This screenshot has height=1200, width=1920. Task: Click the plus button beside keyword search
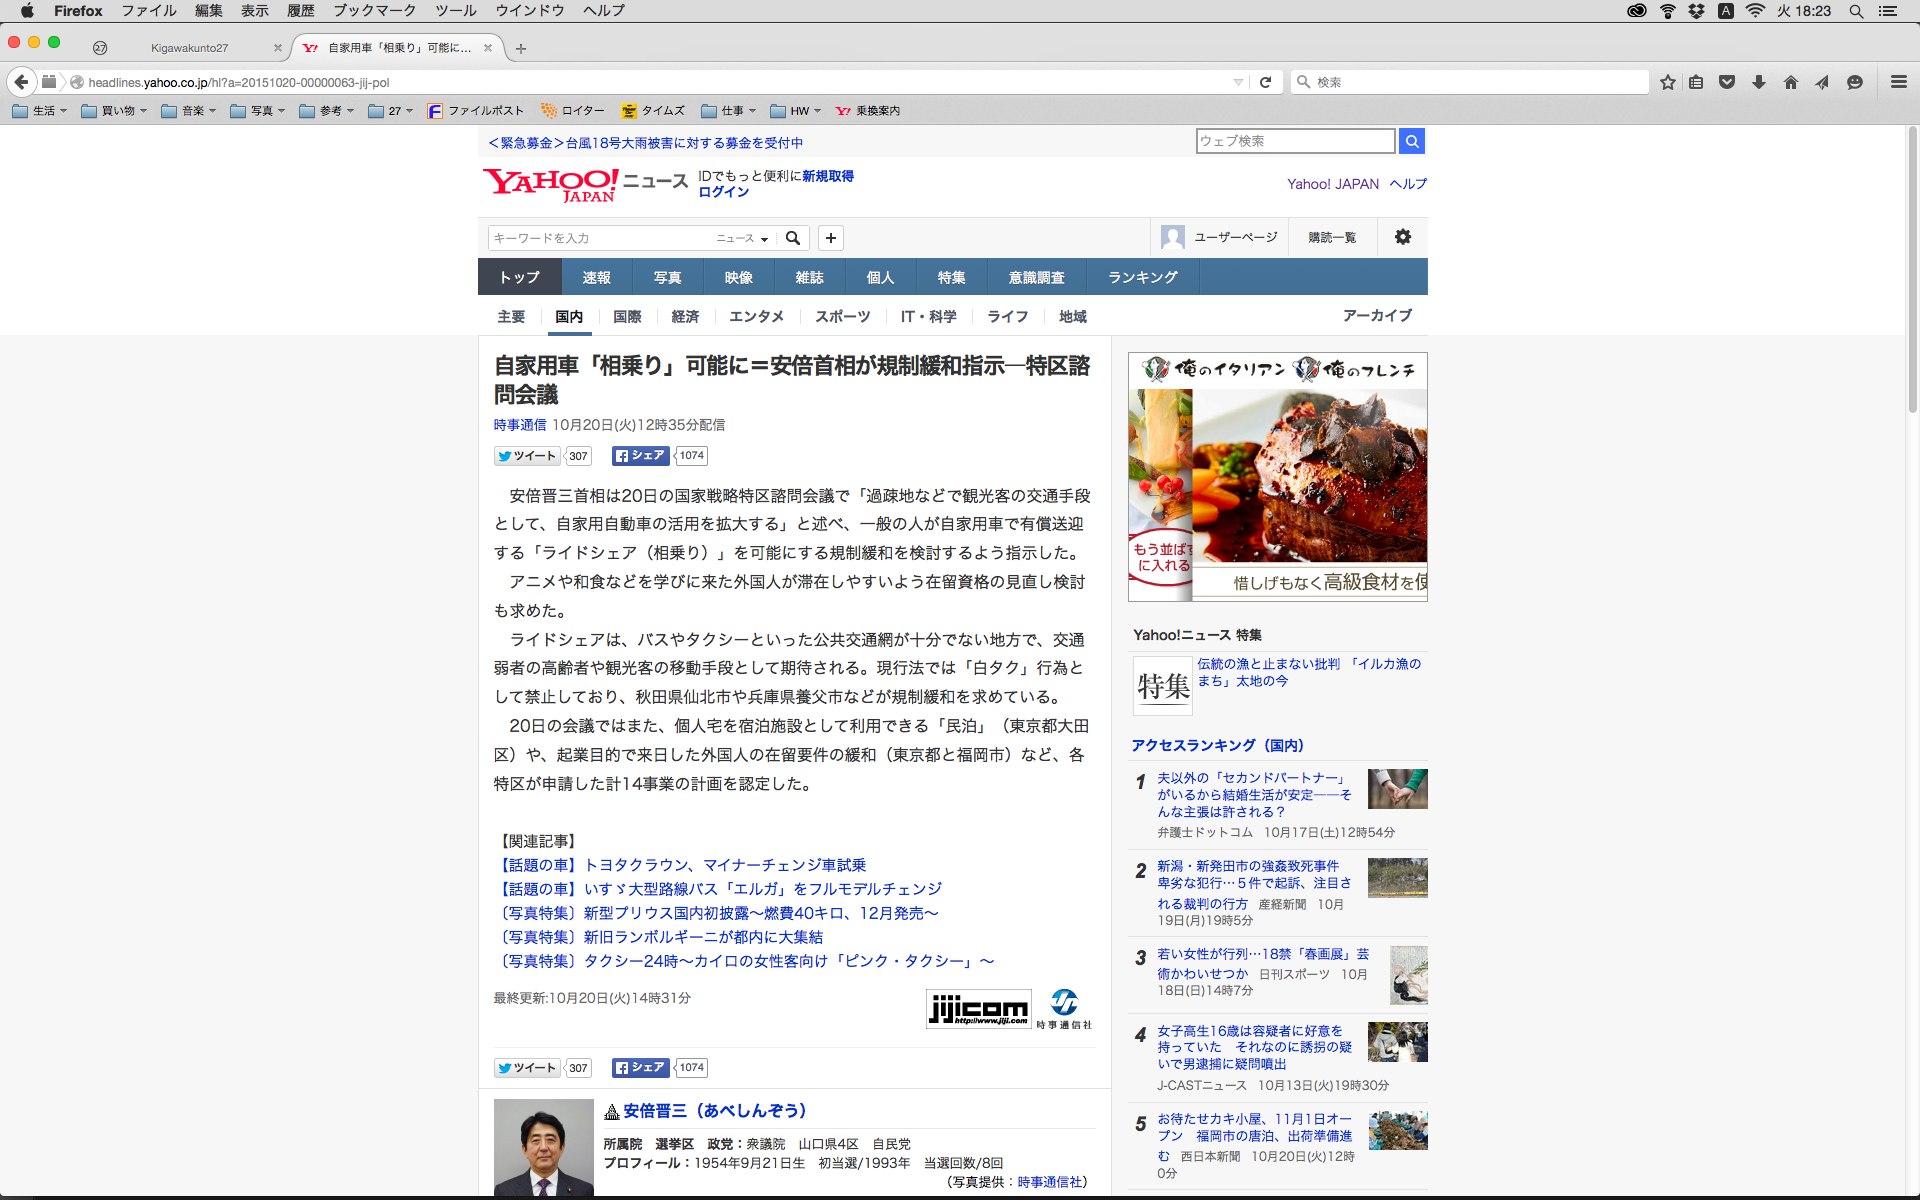[x=830, y=238]
